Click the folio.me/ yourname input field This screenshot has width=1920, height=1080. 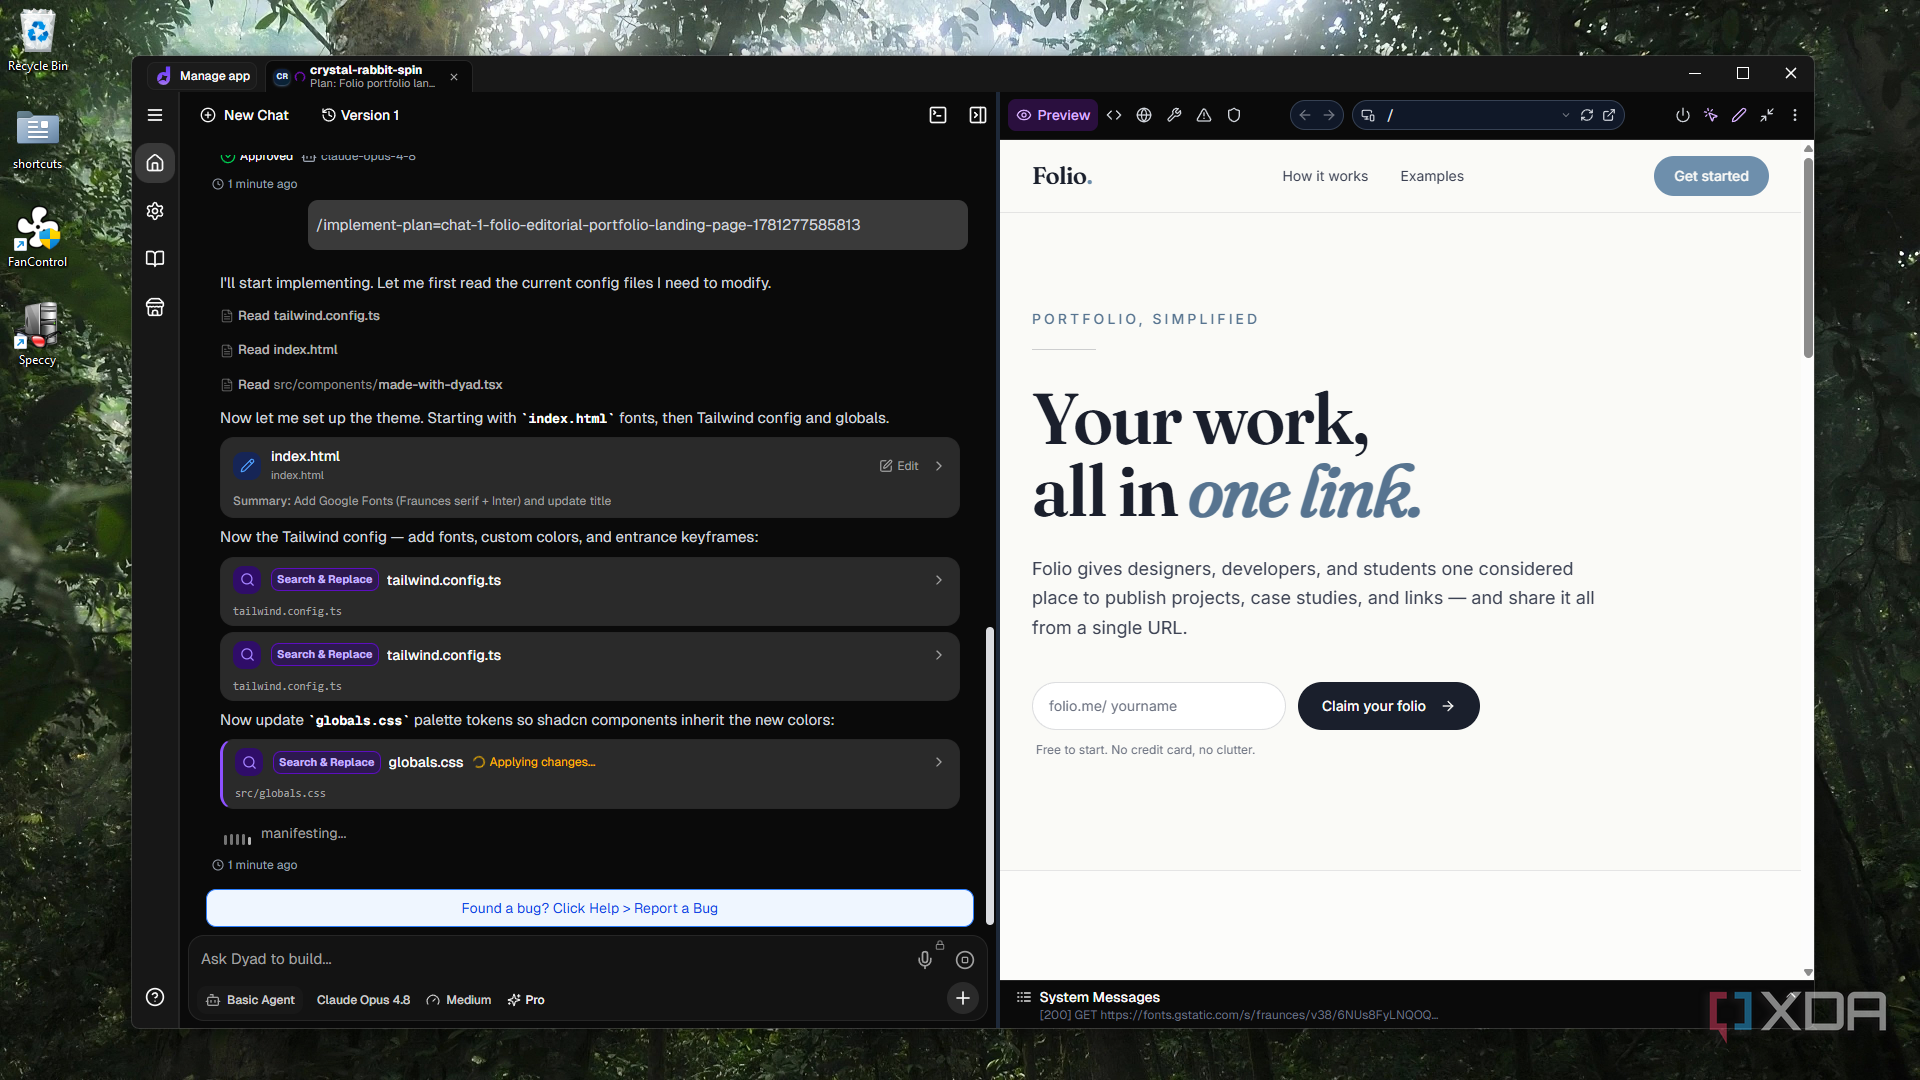[x=1158, y=706]
